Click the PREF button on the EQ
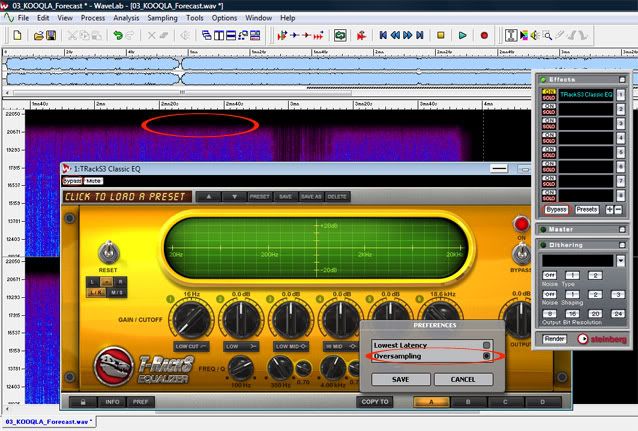 coord(140,402)
